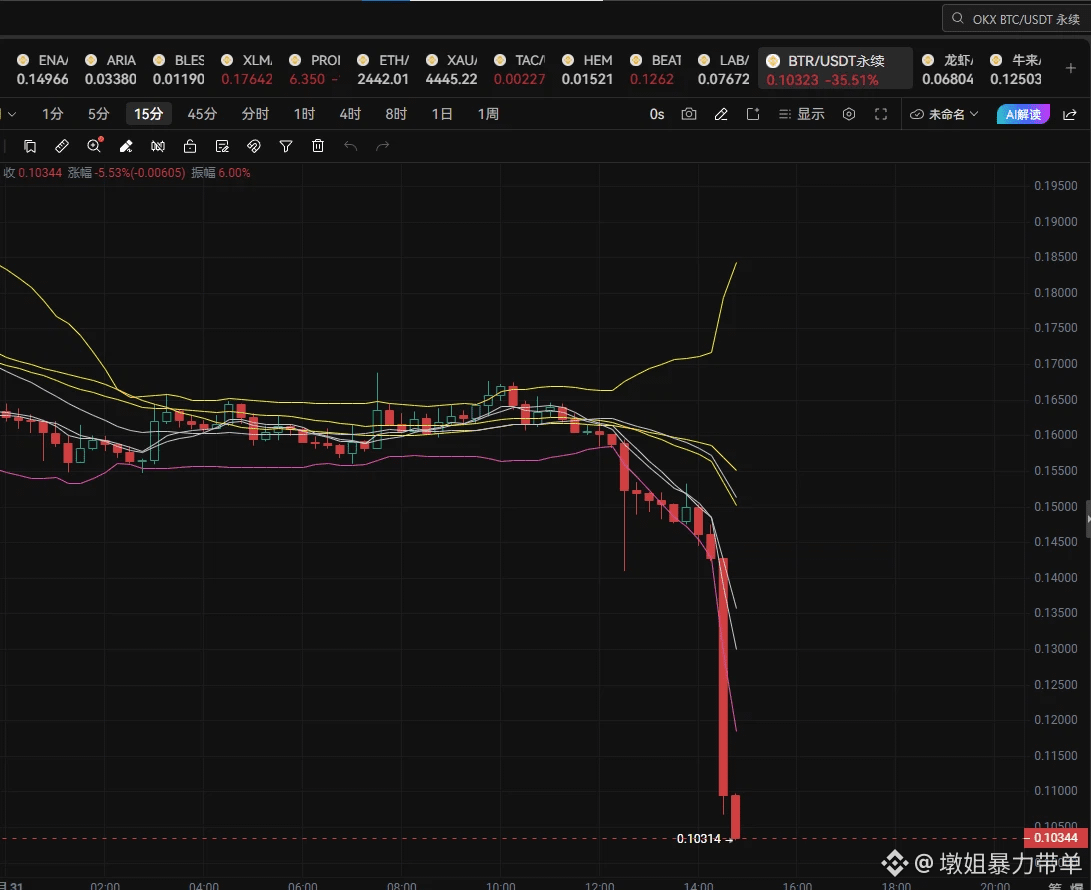1091x890 pixels.
Task: Open the ETH symbol tab
Action: point(383,70)
